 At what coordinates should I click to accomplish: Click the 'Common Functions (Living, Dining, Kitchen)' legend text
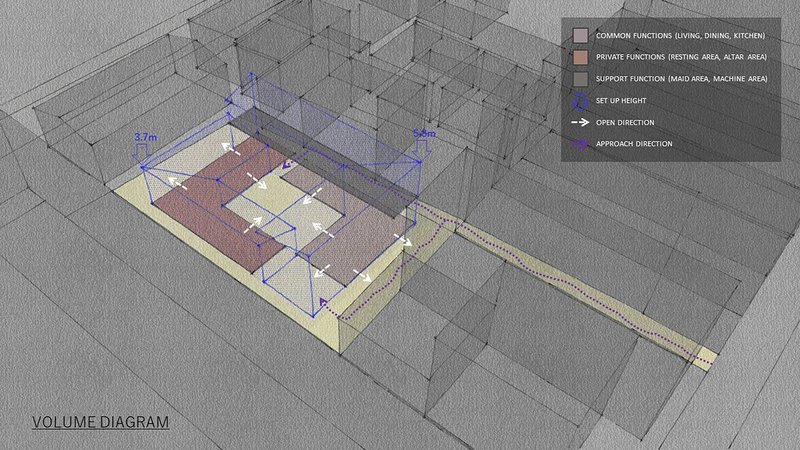click(681, 36)
